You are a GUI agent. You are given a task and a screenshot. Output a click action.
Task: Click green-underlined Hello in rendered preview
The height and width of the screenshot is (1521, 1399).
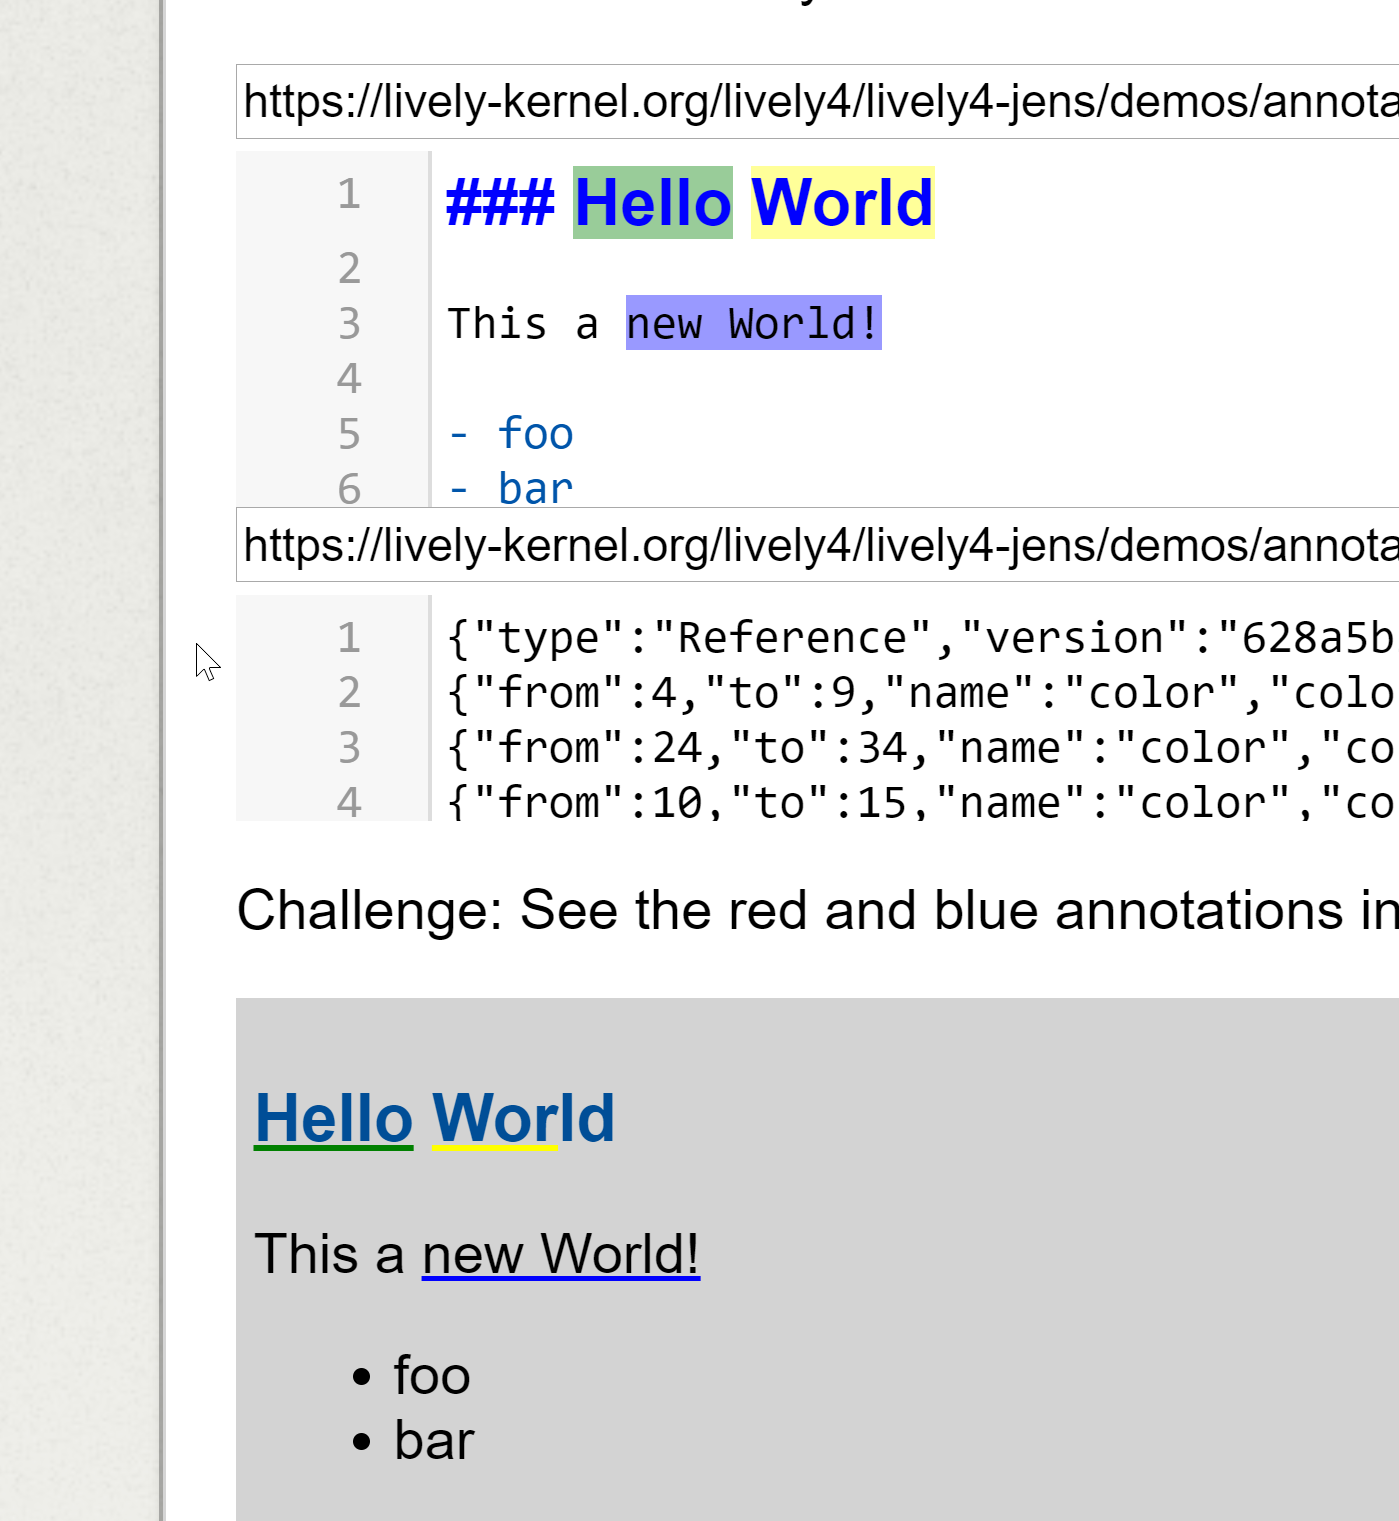coord(333,1118)
